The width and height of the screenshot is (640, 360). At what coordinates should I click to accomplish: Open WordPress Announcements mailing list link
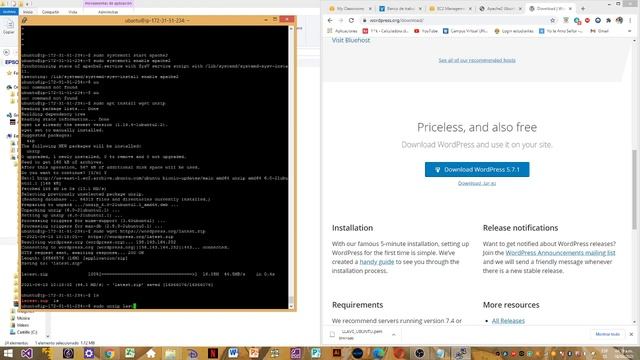[x=560, y=253]
